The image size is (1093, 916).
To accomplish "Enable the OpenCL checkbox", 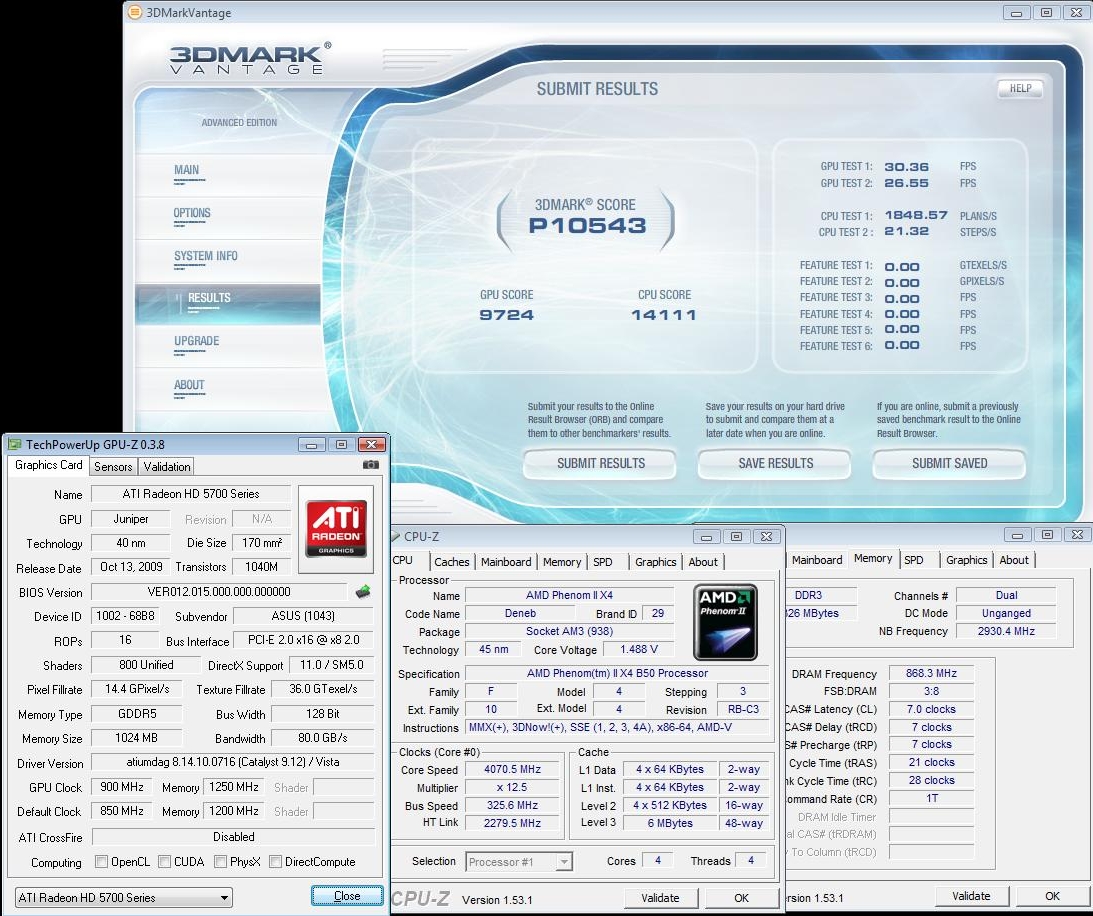I will (x=101, y=862).
